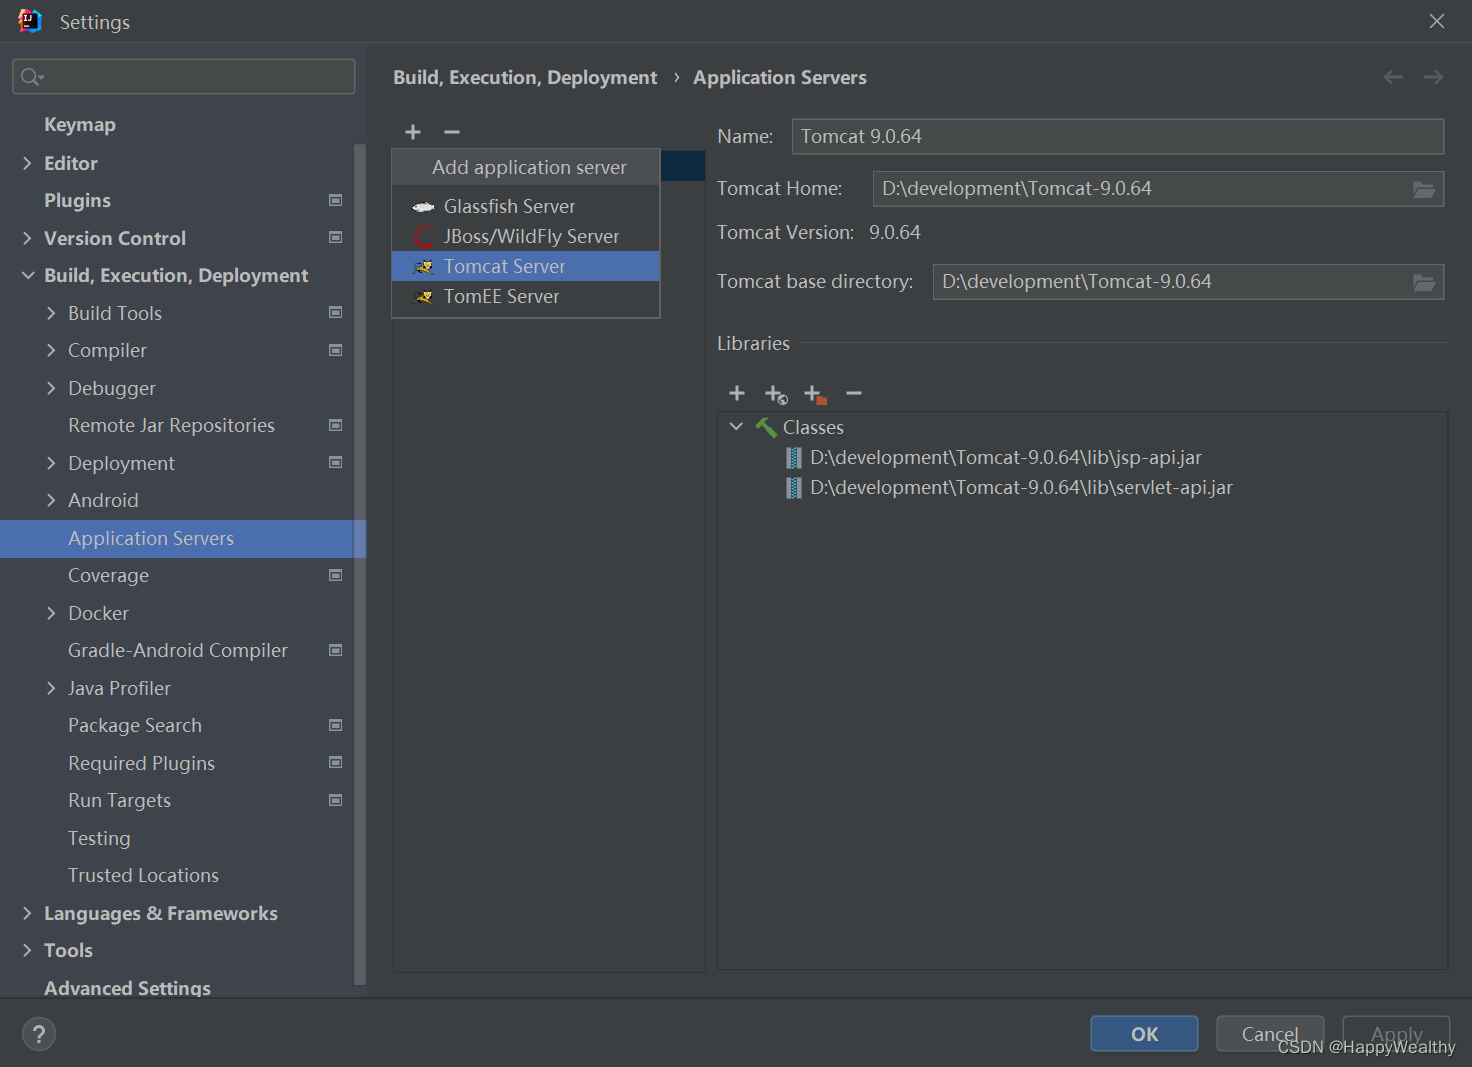This screenshot has height=1067, width=1472.
Task: Click the project-level marker beside Run Targets
Action: pos(336,800)
